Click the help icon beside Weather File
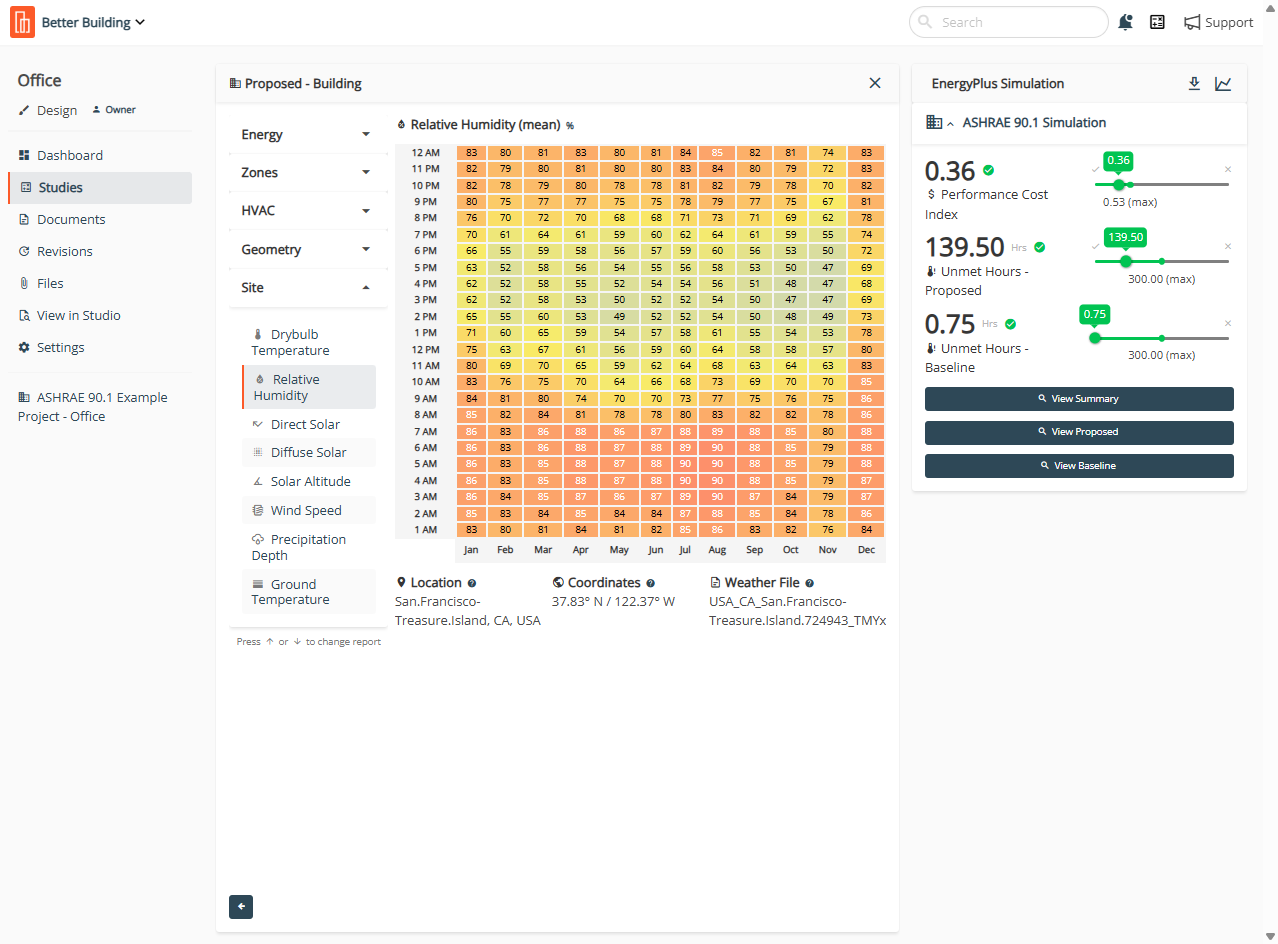The height and width of the screenshot is (944, 1278). tap(810, 583)
